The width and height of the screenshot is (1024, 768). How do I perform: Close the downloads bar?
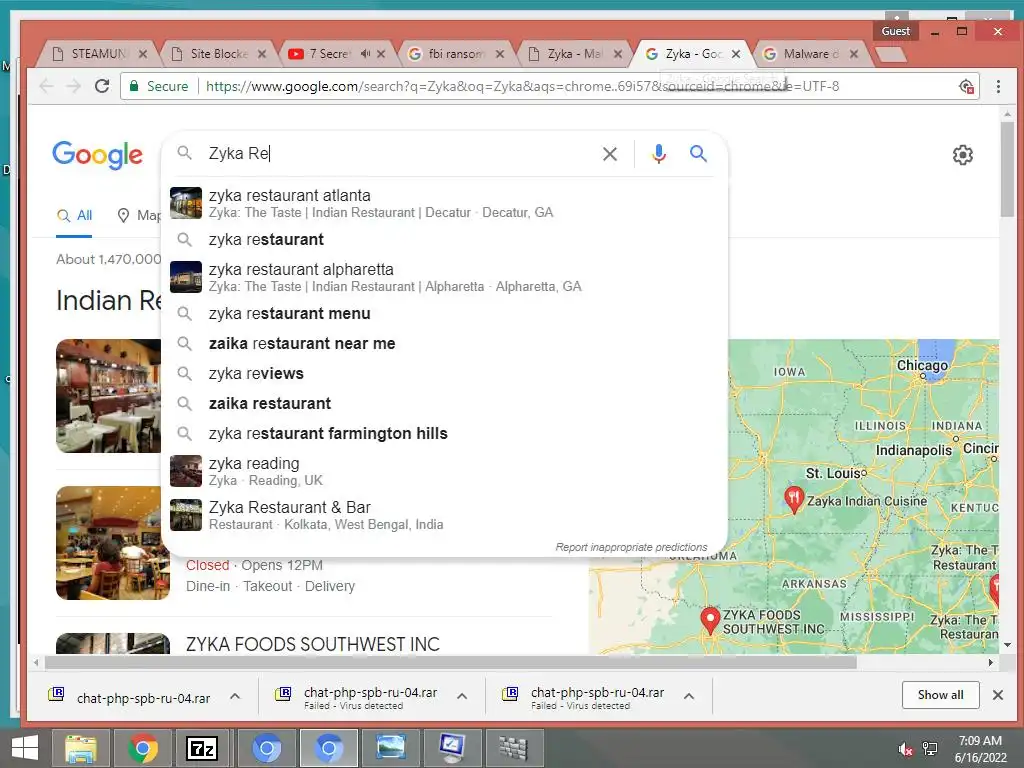pos(998,695)
